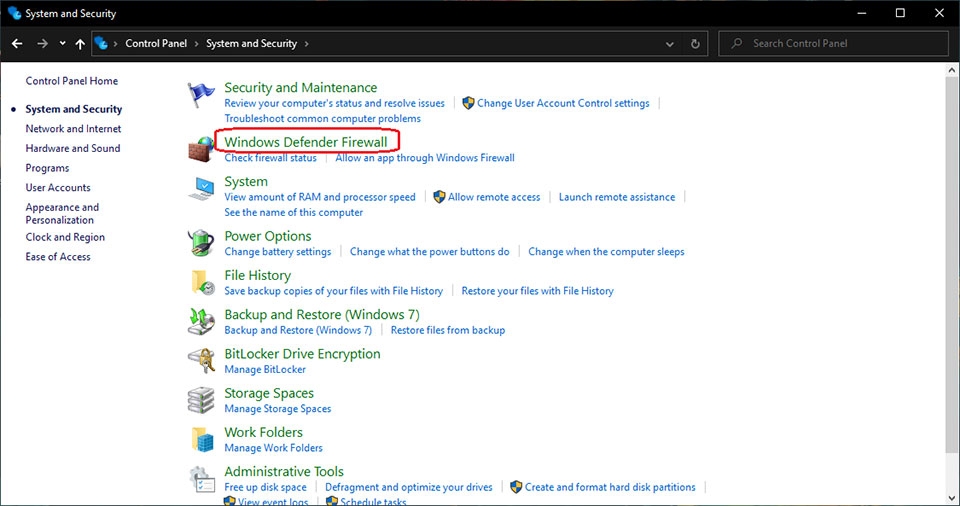
Task: Click the Search Control Panel field
Action: click(x=840, y=44)
